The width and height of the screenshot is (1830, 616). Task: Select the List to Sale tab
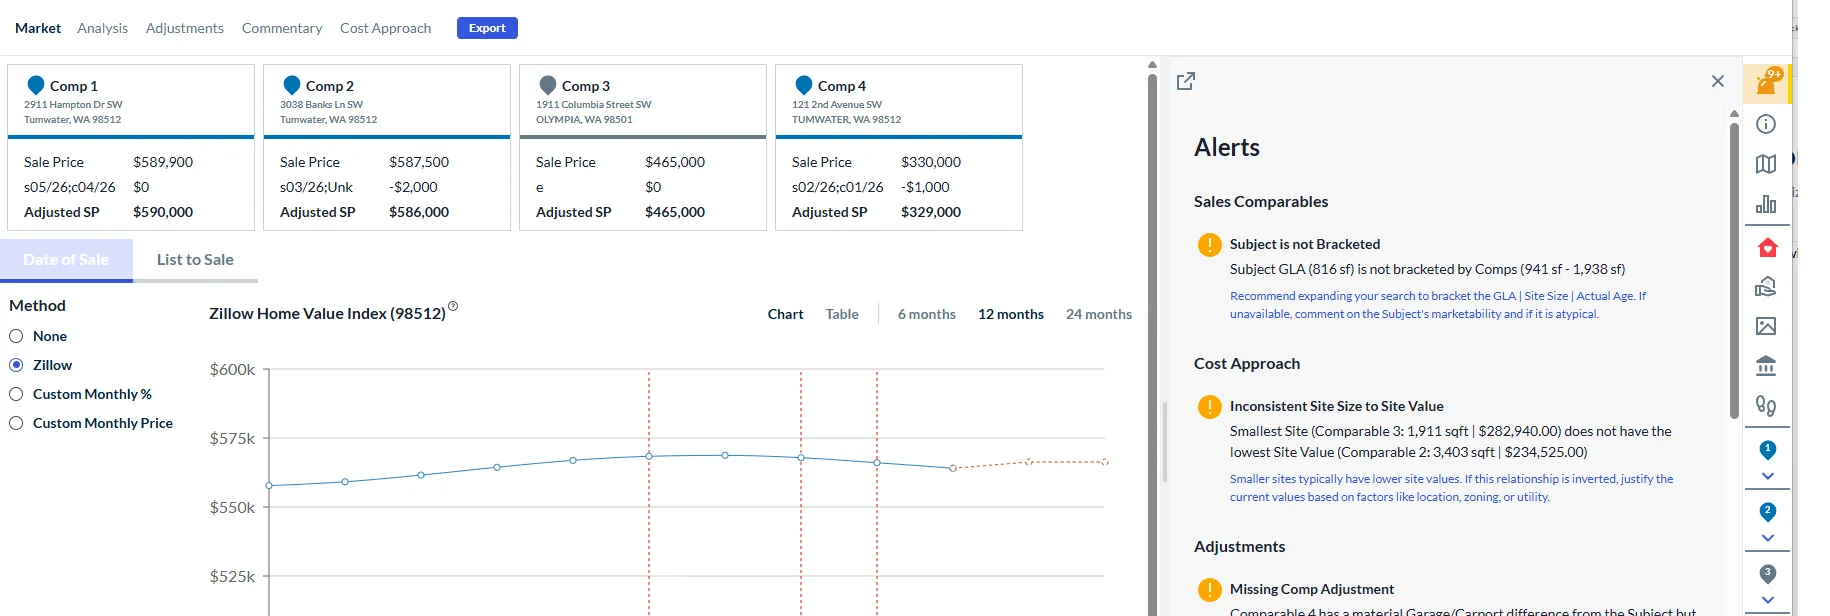point(195,260)
